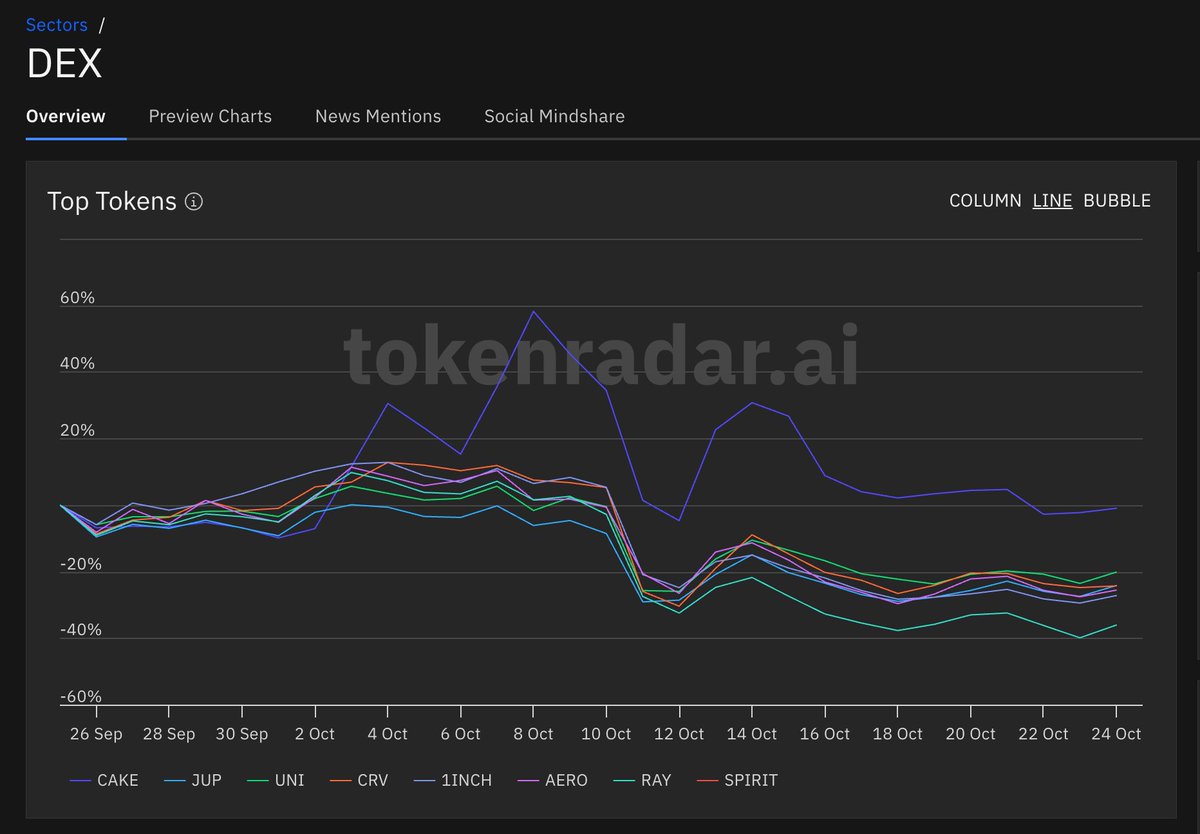Toggle the RAY series in legend
Viewport: 1200px width, 834px height.
click(642, 780)
